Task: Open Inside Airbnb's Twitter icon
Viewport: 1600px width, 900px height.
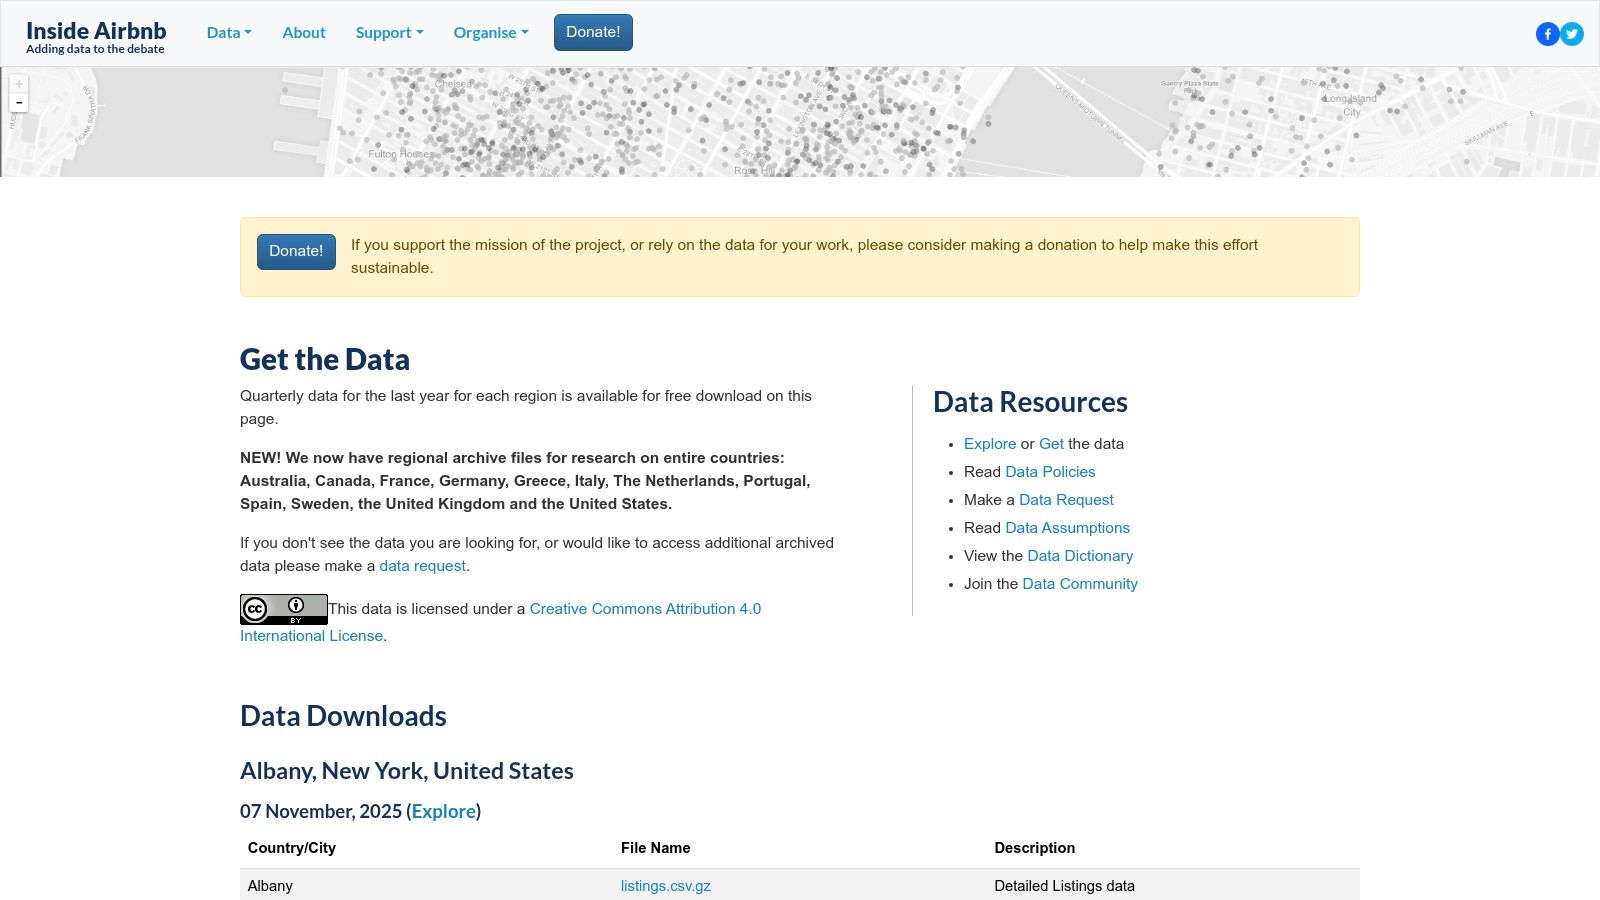Action: tap(1571, 33)
